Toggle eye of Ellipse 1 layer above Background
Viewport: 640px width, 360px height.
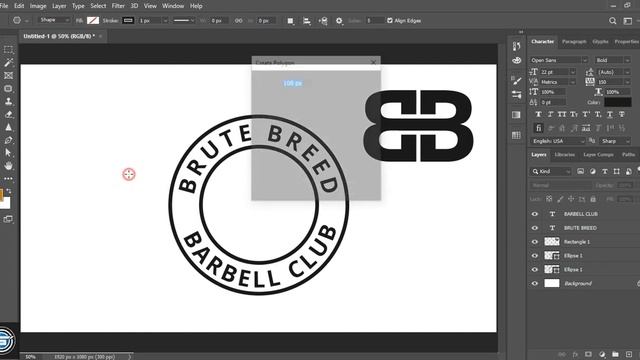click(x=535, y=269)
